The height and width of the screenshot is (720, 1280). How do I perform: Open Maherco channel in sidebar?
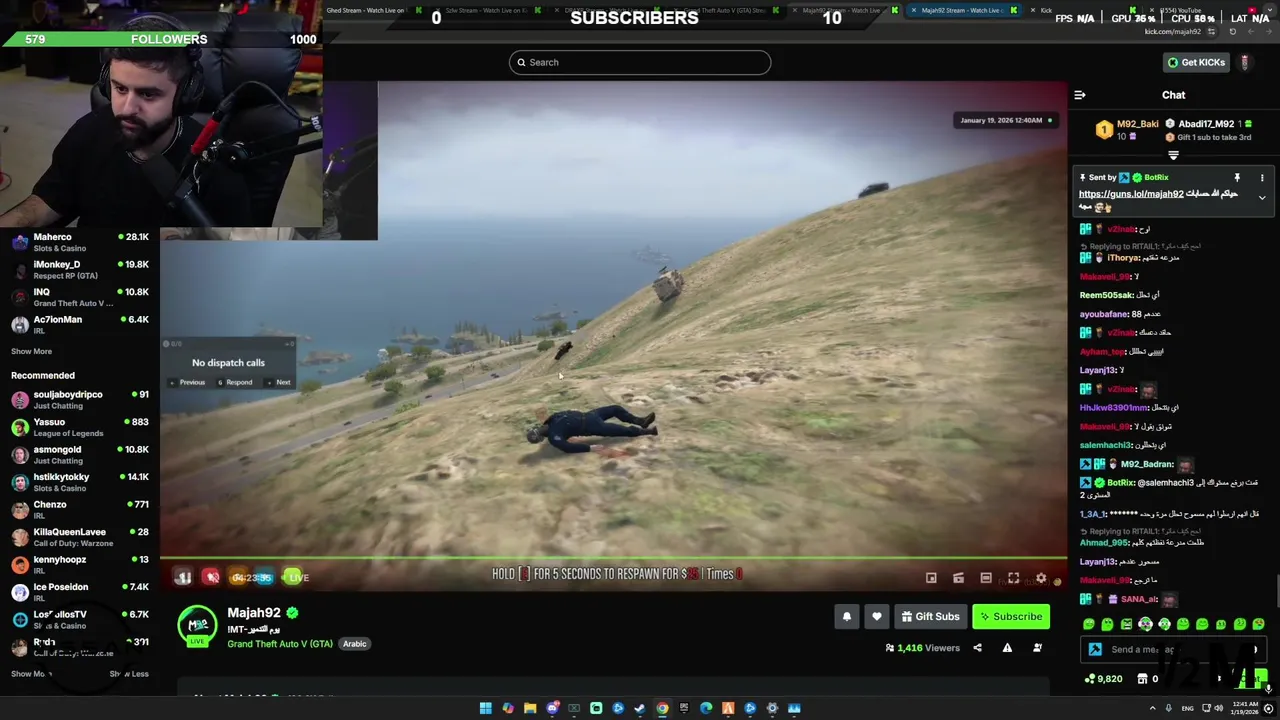coord(80,242)
